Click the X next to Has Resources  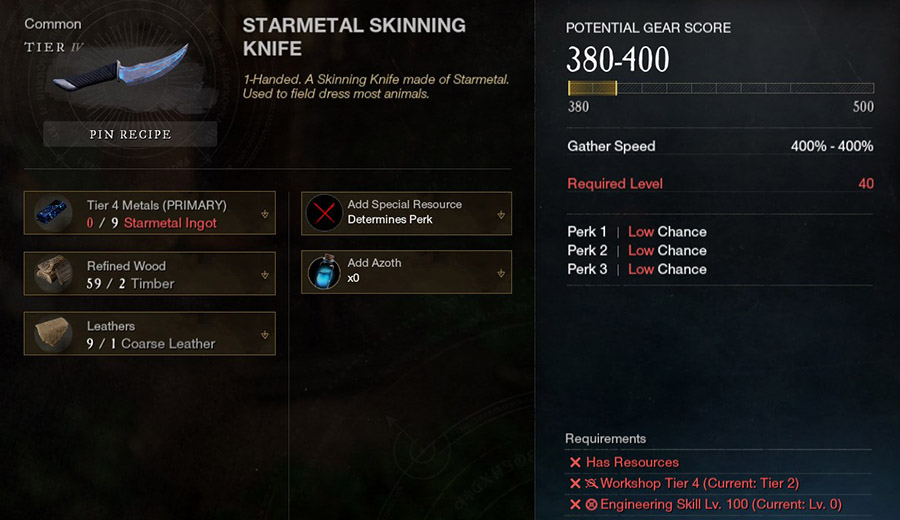[575, 462]
